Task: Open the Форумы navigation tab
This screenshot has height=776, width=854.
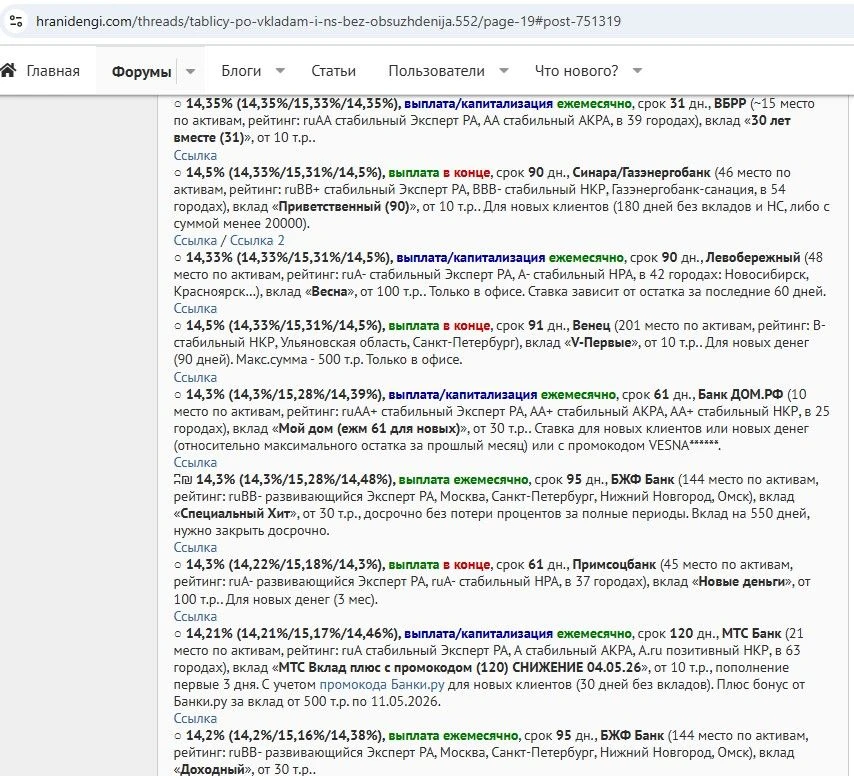Action: coord(141,71)
